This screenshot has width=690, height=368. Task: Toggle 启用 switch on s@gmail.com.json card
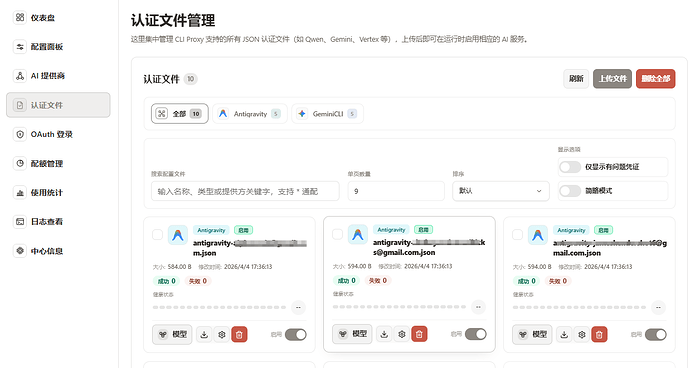475,334
